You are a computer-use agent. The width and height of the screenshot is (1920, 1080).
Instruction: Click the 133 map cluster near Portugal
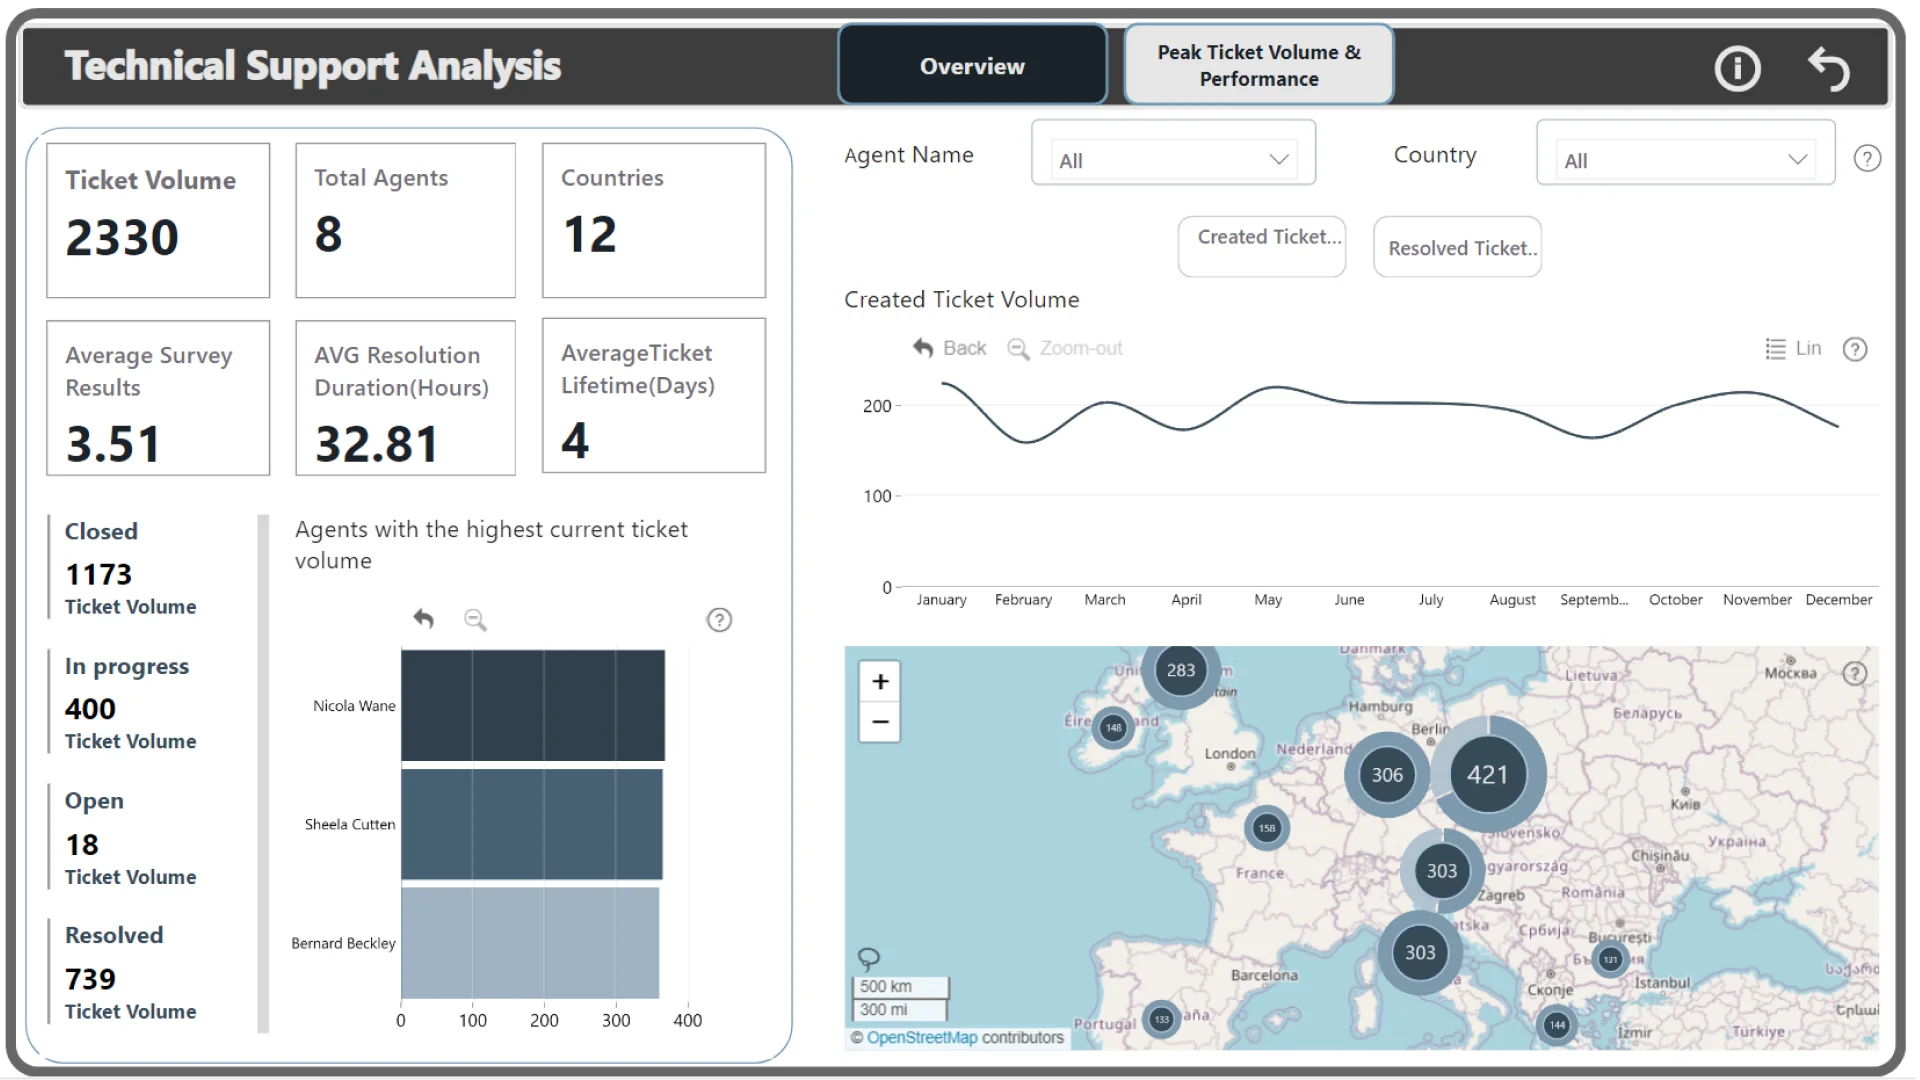coord(1161,1019)
